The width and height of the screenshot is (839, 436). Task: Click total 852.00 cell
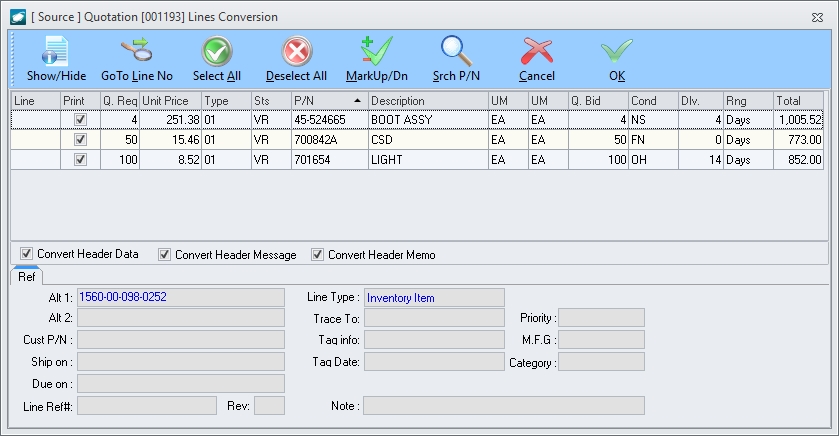[798, 159]
